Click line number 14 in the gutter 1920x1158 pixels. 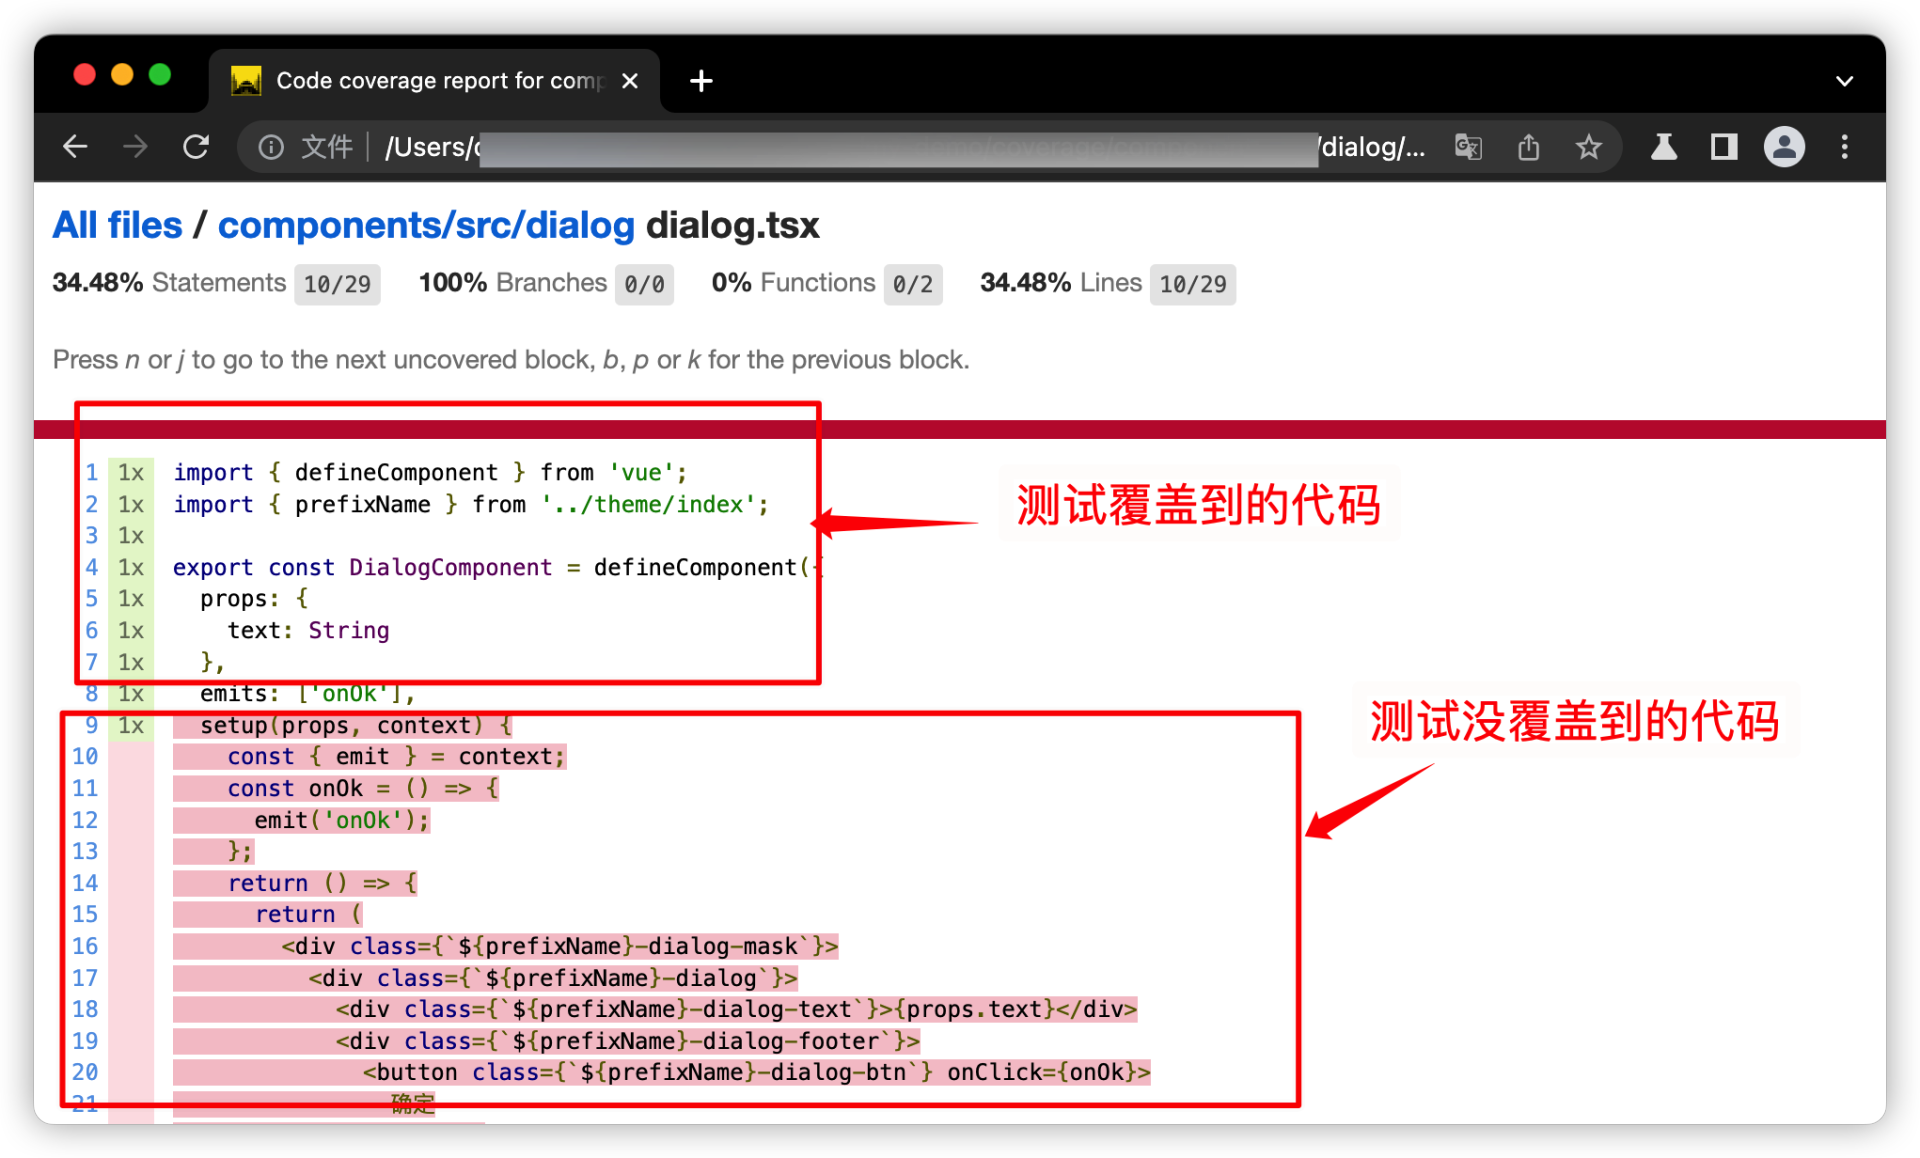point(85,883)
